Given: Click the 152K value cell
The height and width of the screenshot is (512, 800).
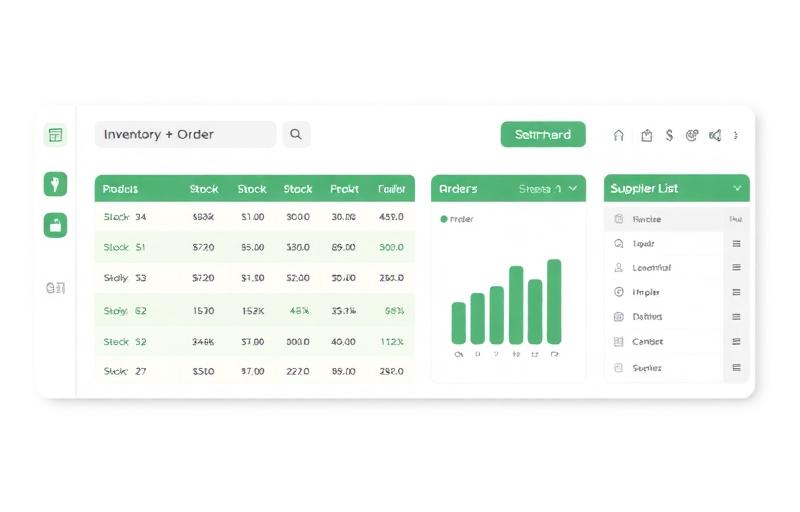Looking at the screenshot, I should [x=253, y=311].
